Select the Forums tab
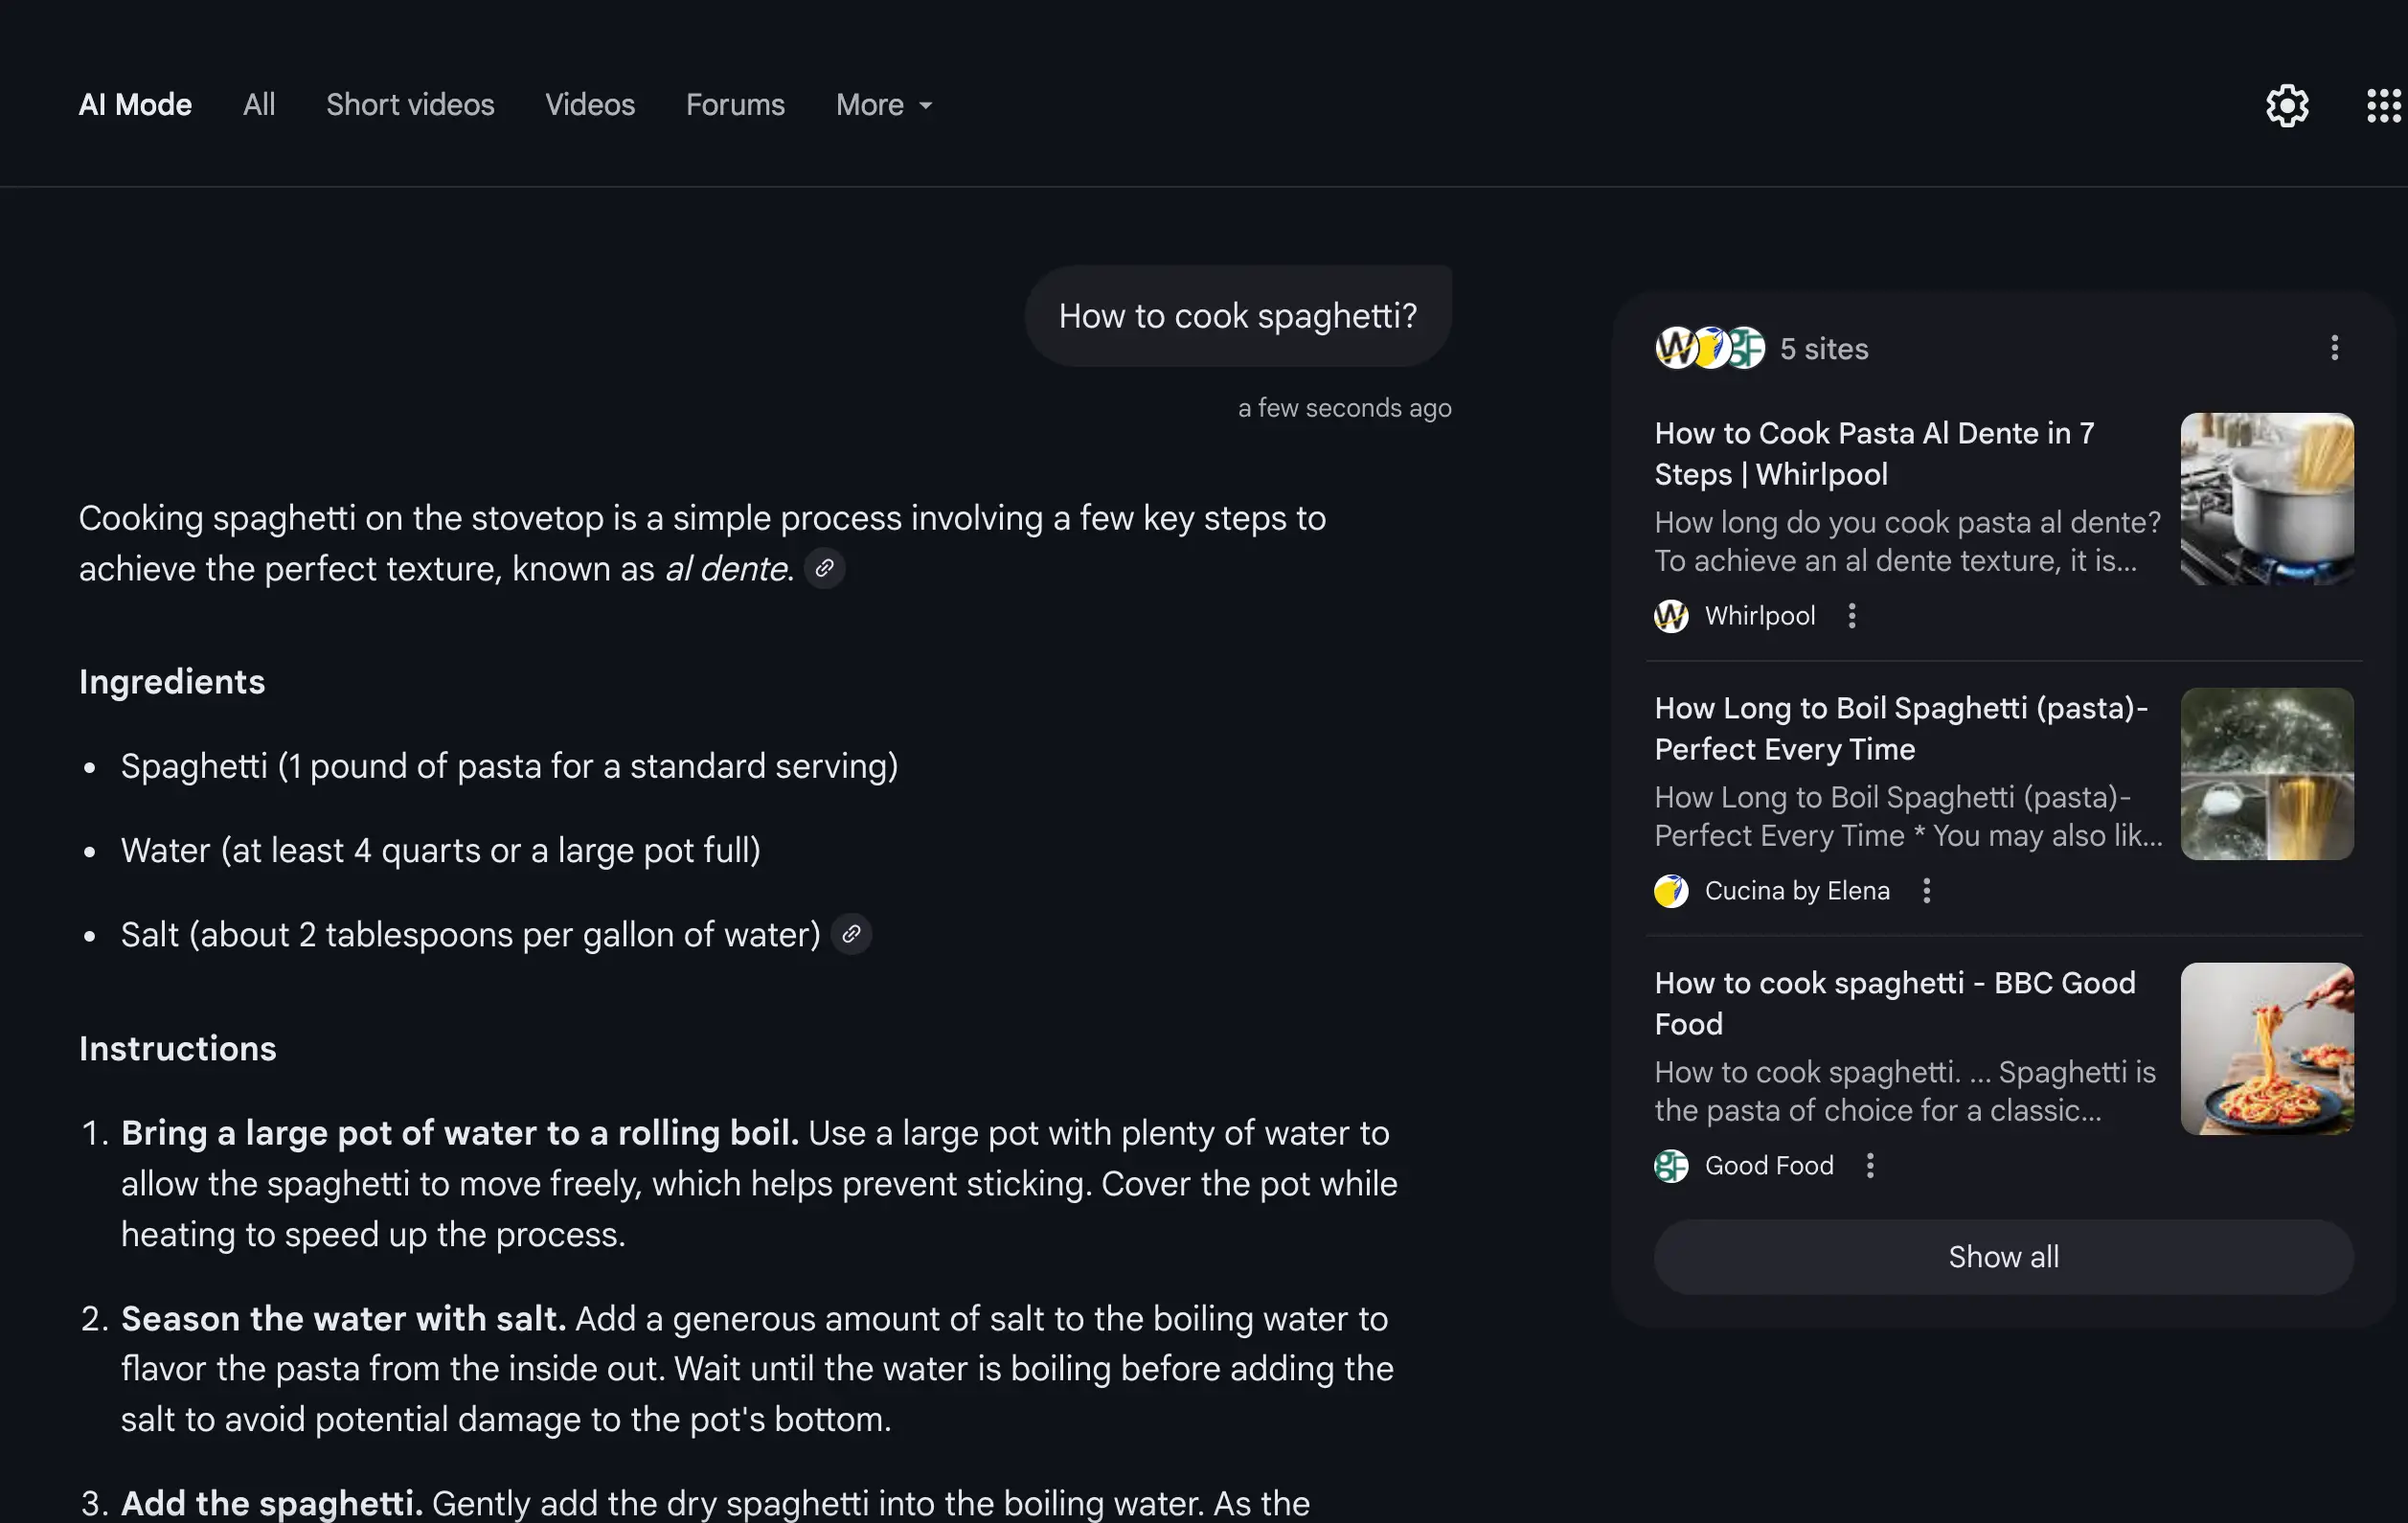Image resolution: width=2408 pixels, height=1523 pixels. point(735,105)
